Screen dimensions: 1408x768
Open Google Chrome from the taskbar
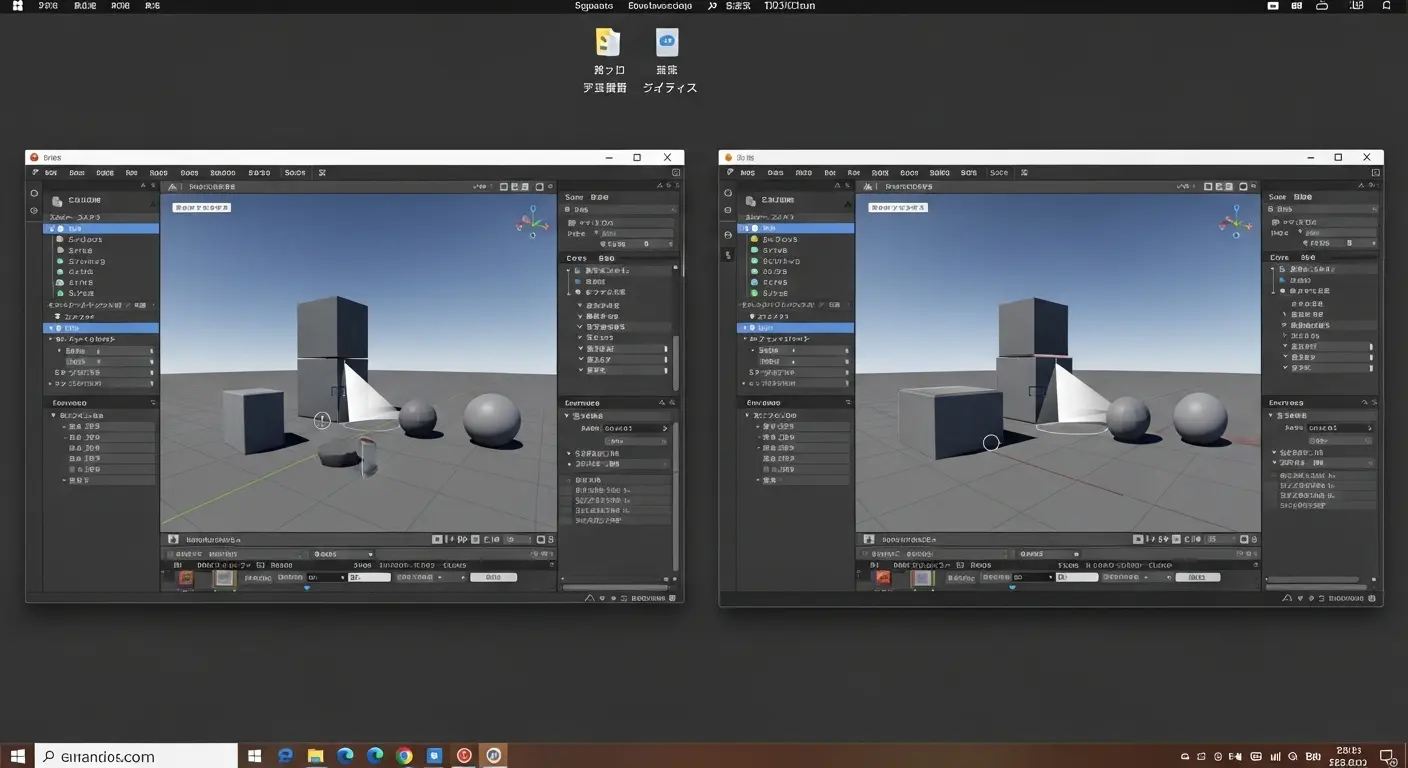pyautogui.click(x=405, y=756)
